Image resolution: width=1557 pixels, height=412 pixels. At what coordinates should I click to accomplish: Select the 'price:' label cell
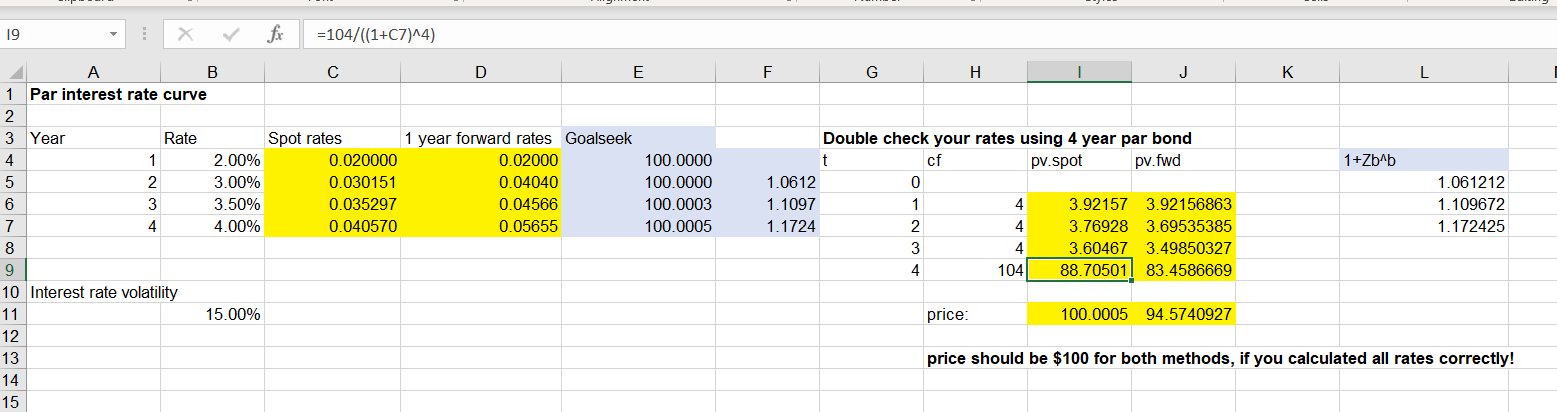coord(975,314)
